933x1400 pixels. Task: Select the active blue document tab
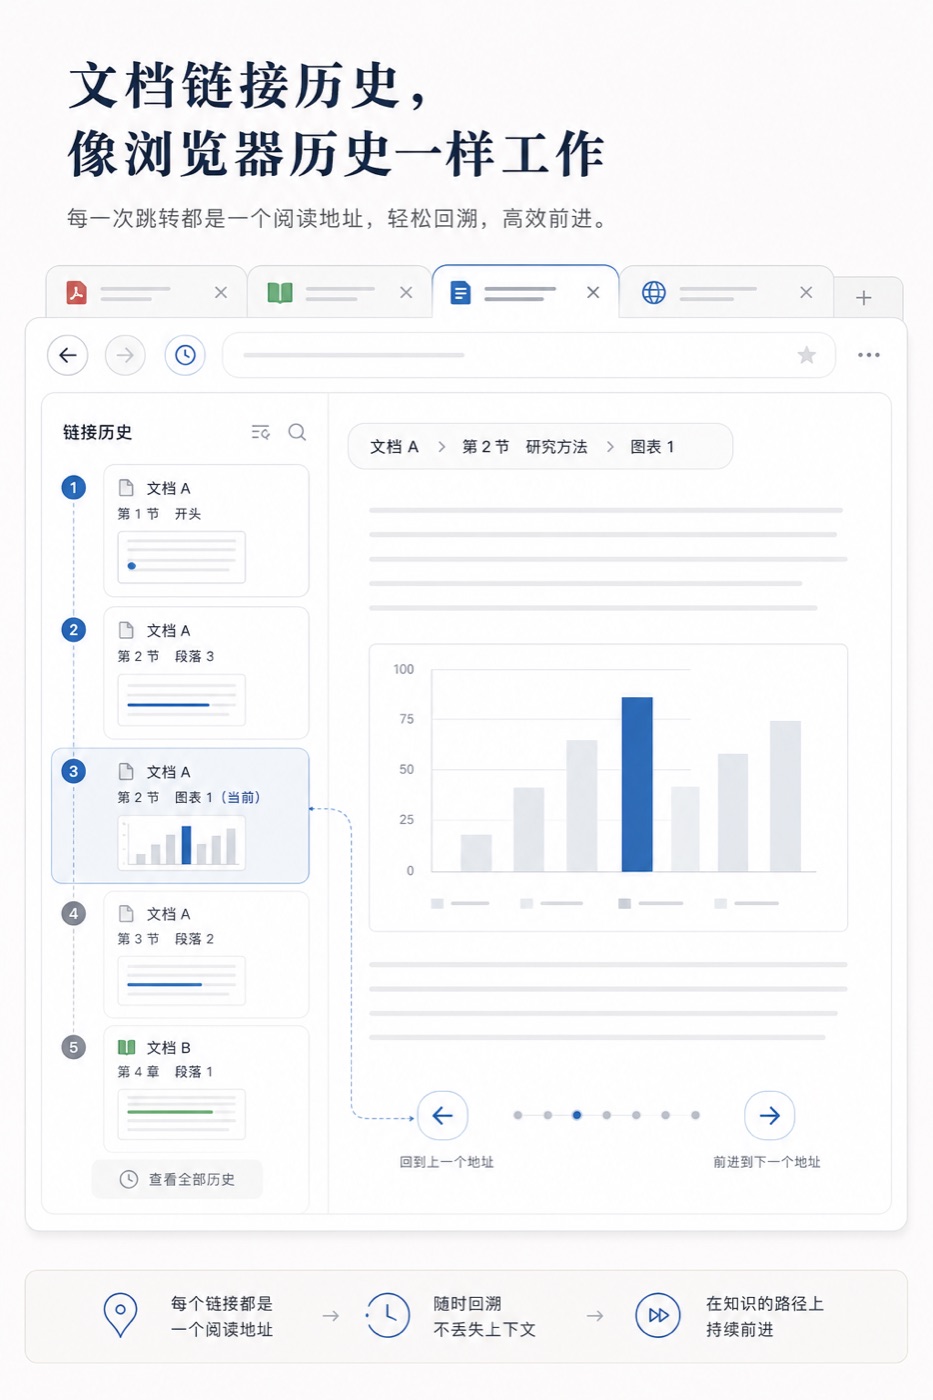coord(526,292)
